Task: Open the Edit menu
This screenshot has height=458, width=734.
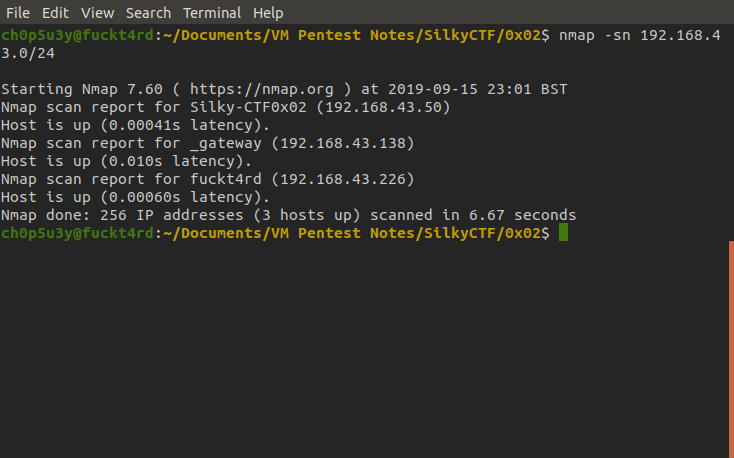Action: [x=55, y=13]
